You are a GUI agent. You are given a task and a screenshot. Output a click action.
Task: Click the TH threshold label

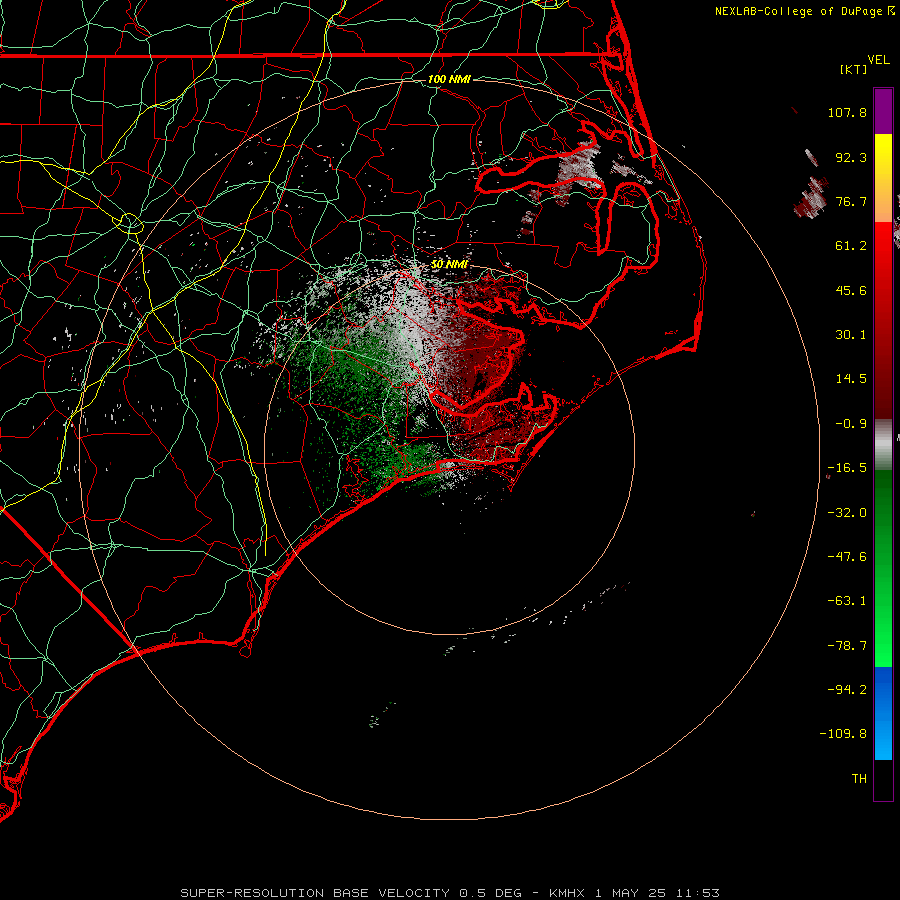coord(859,779)
